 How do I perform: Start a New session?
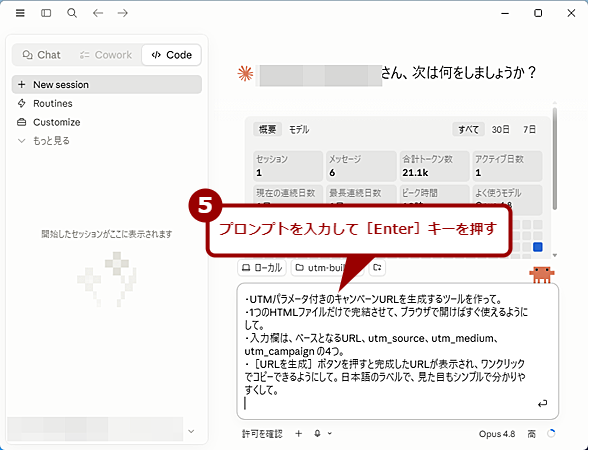pyautogui.click(x=107, y=84)
